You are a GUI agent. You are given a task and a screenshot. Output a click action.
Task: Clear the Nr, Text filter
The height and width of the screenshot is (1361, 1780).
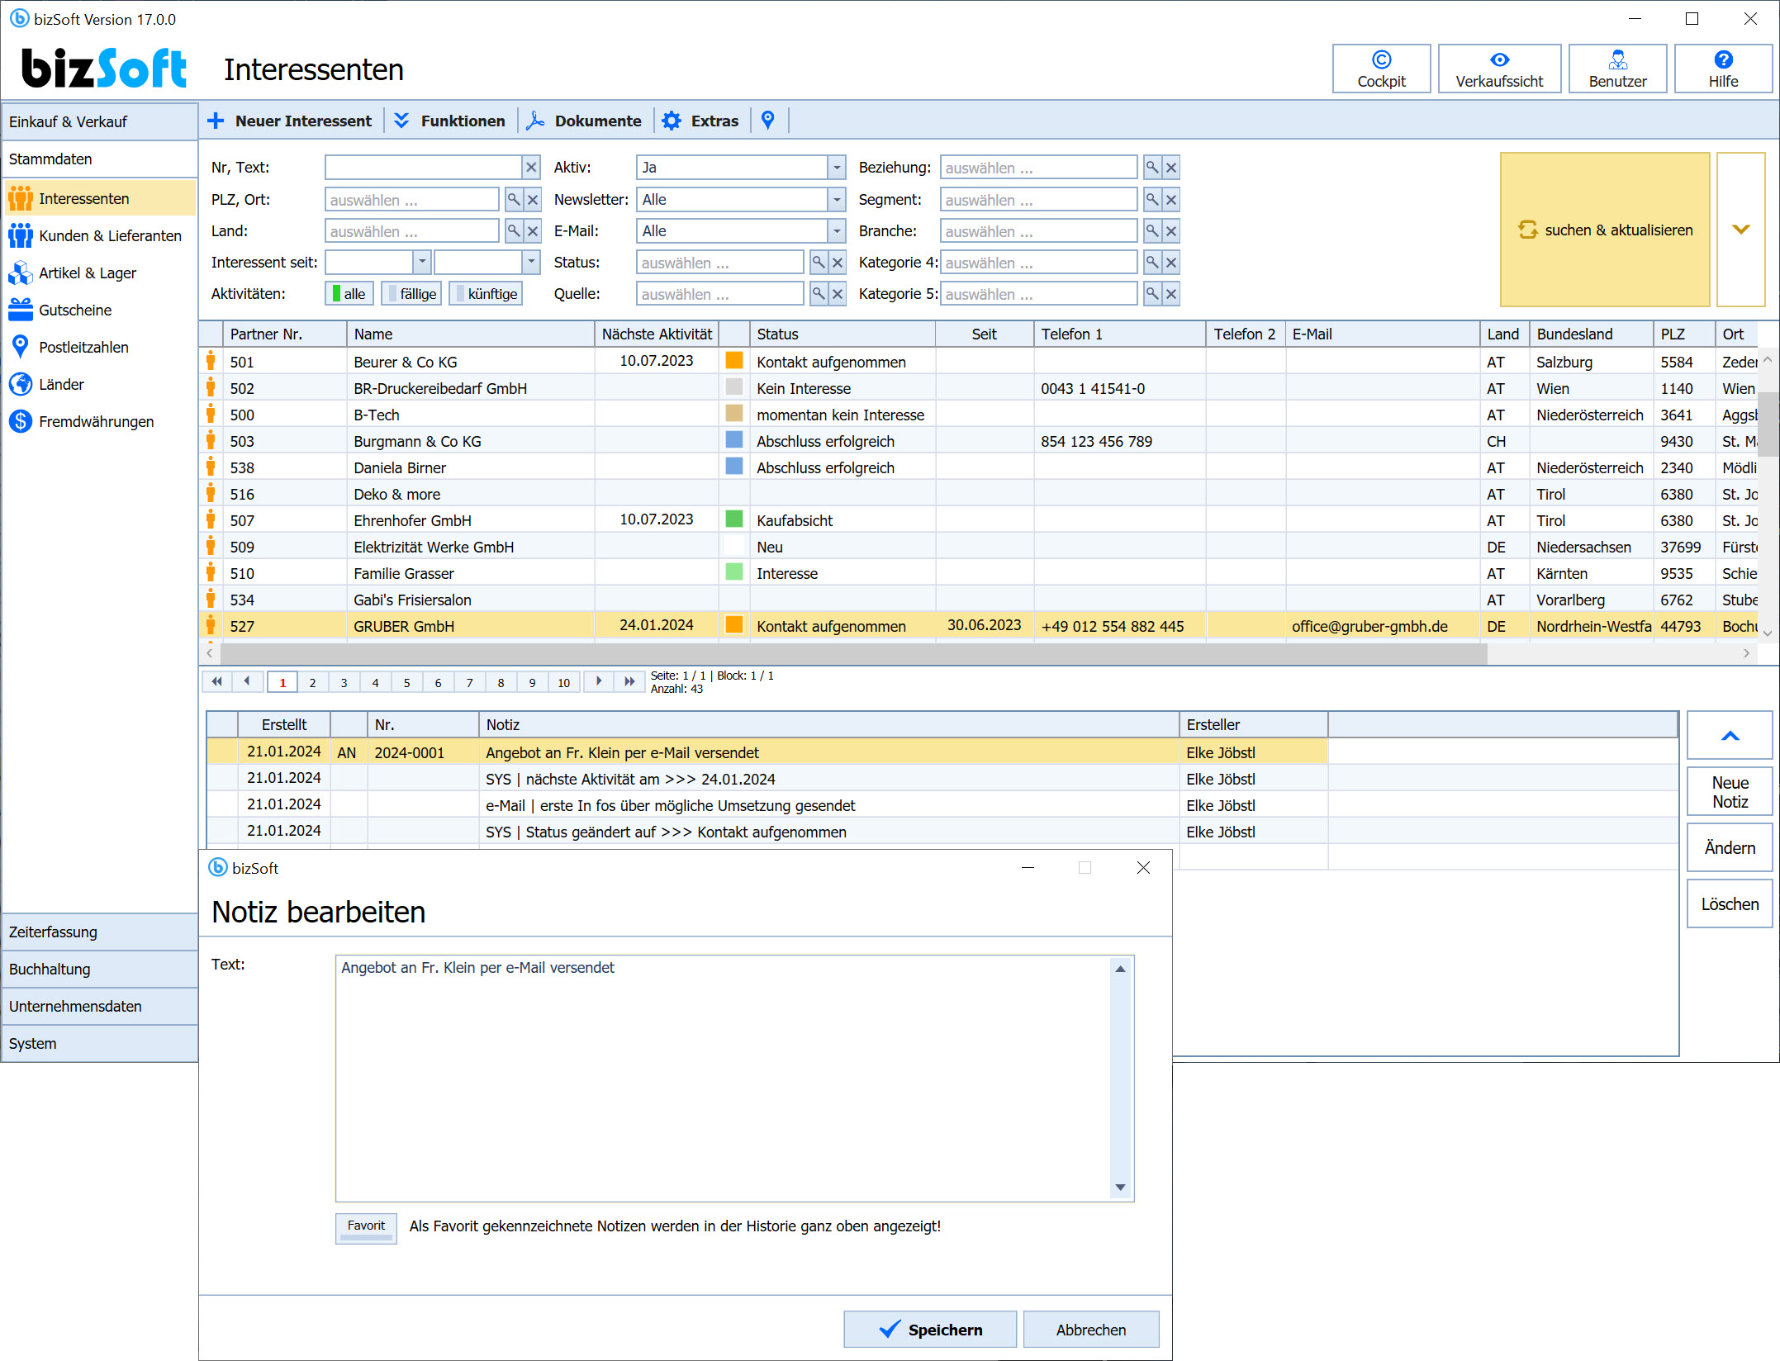click(x=531, y=167)
